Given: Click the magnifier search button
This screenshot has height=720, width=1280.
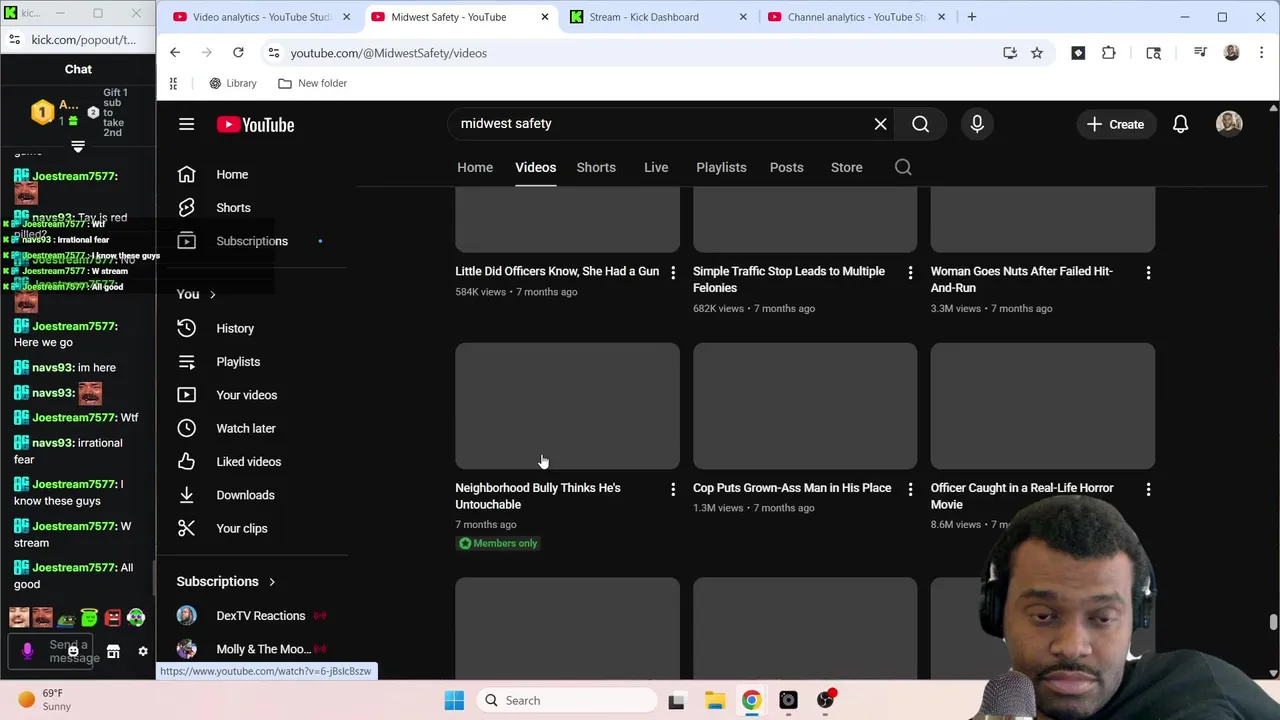Looking at the screenshot, I should tap(920, 124).
